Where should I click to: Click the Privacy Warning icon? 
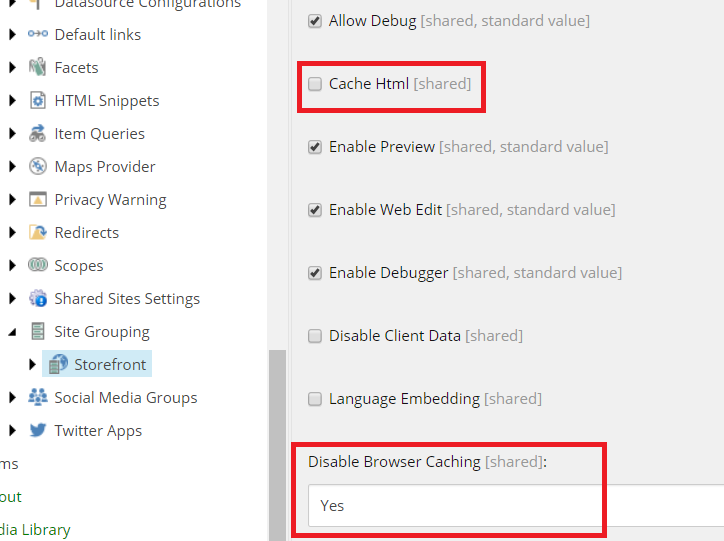[x=38, y=200]
